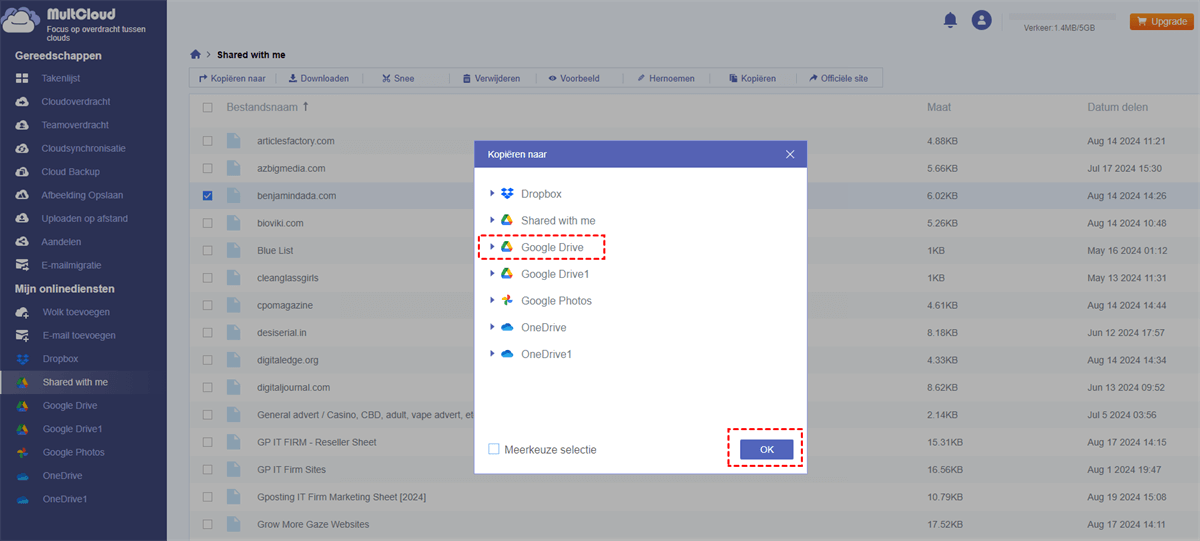Screen dimensions: 1200x541
Task: Click the Google Photos pinwheel in dialog
Action: pyautogui.click(x=507, y=300)
